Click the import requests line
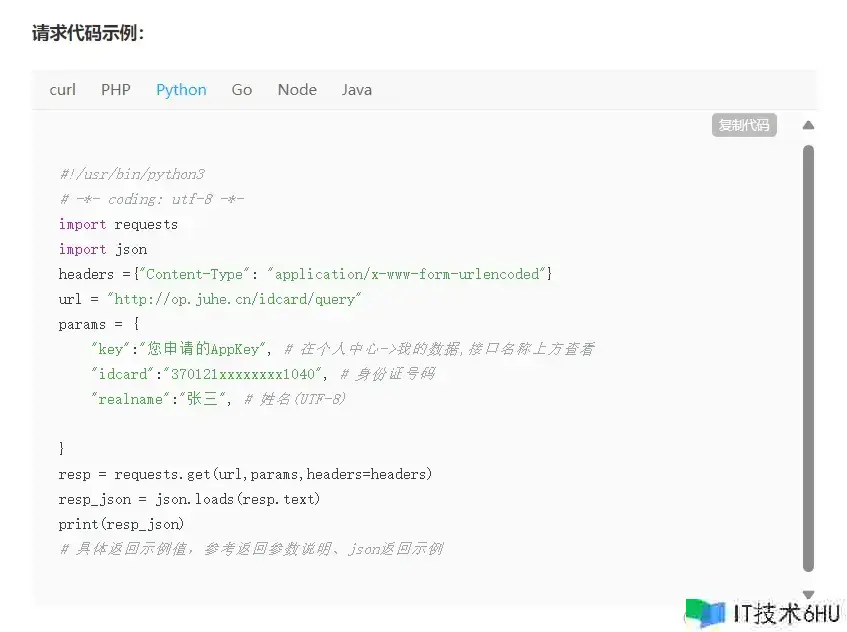The image size is (847, 632). click(118, 224)
